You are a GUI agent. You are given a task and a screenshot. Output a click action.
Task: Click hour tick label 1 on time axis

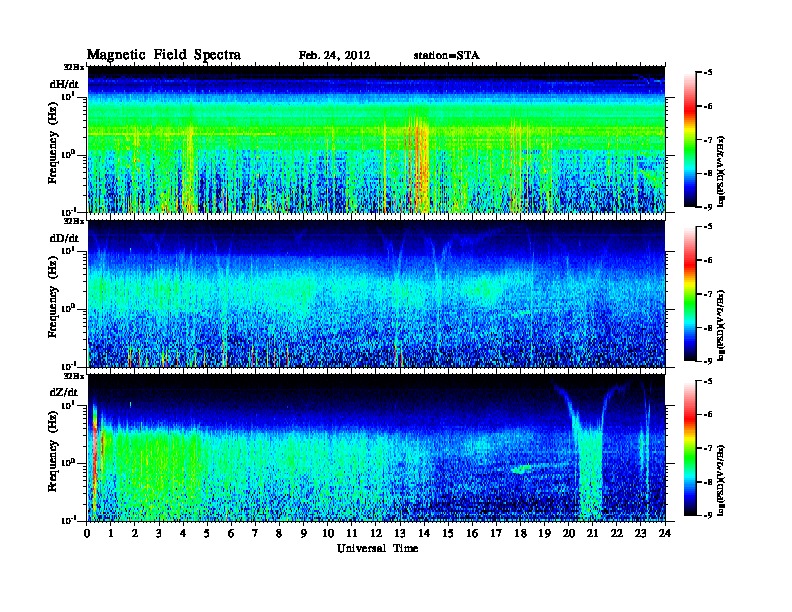pos(111,534)
